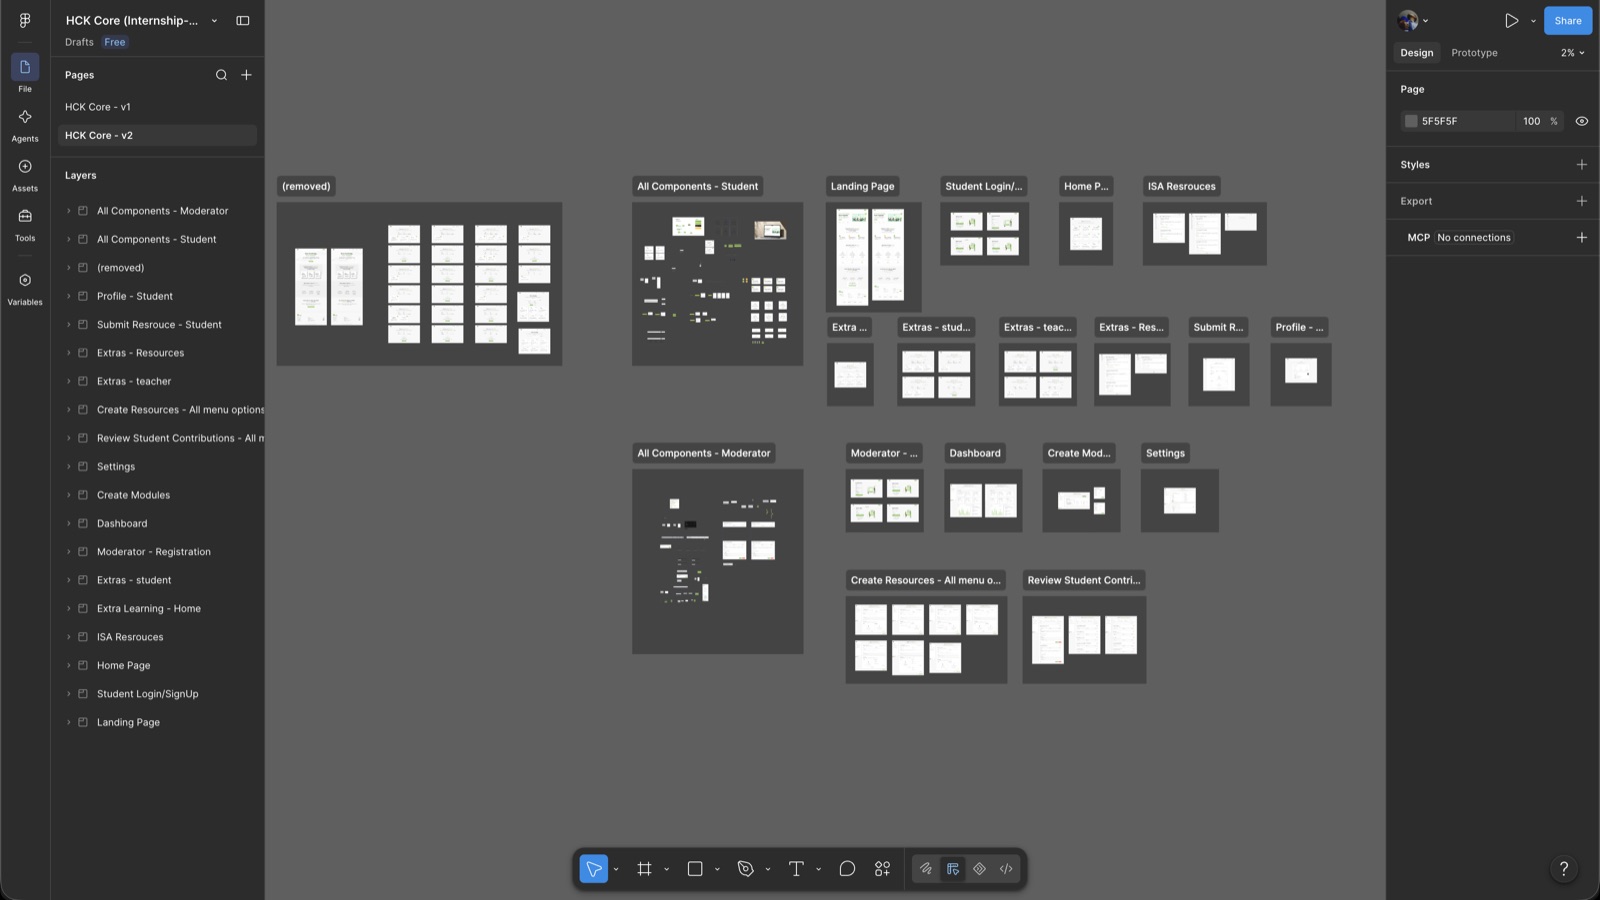Click the page background color swatch

pyautogui.click(x=1411, y=121)
